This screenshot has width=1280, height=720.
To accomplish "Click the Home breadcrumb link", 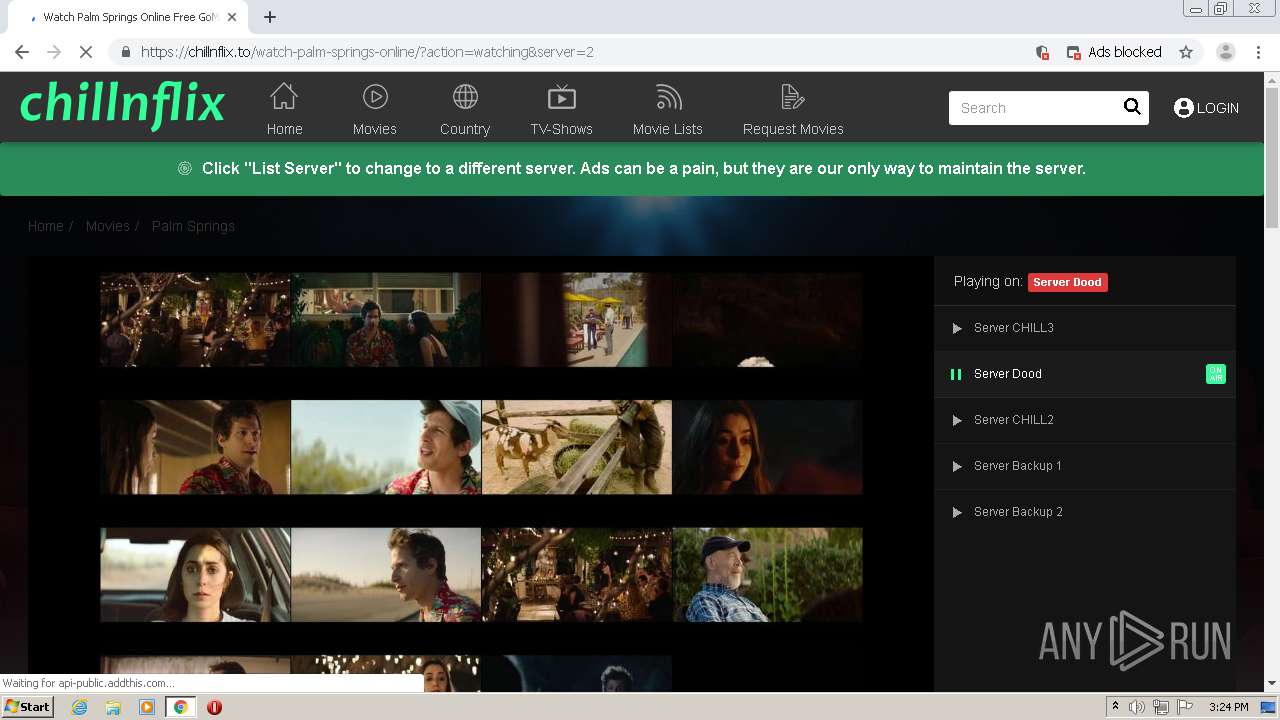I will pos(45,226).
